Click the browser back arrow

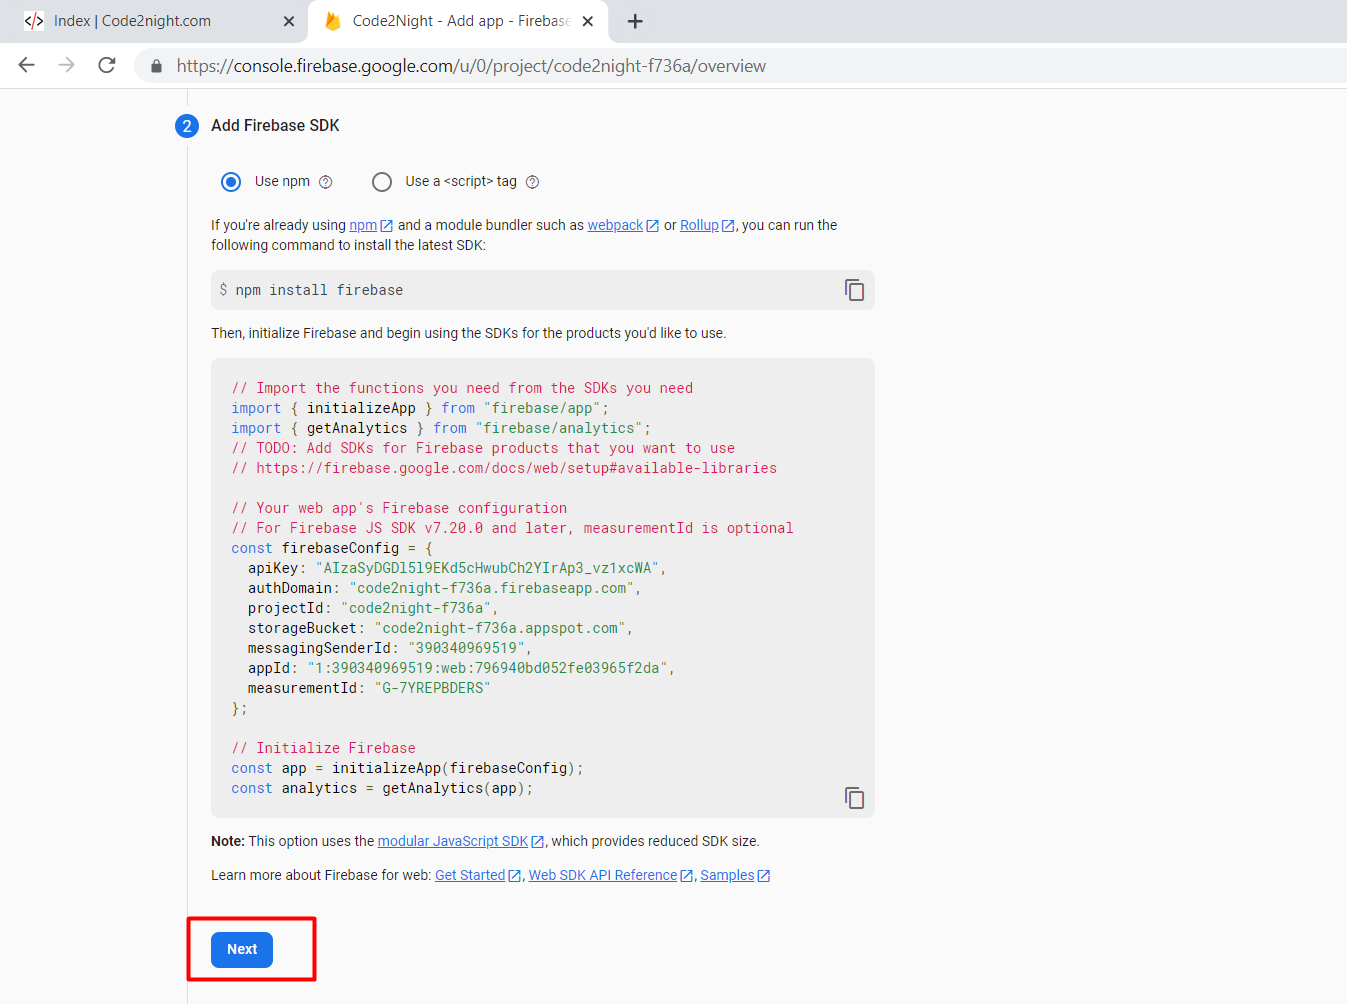pos(27,65)
